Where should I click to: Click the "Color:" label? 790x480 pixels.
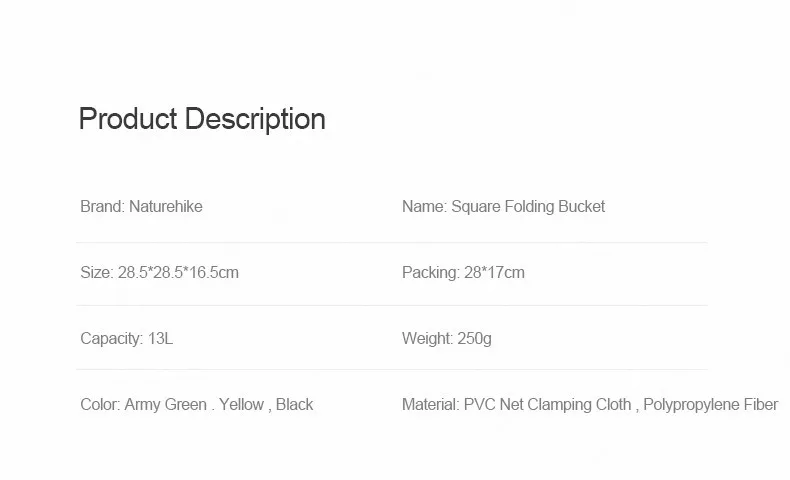tap(100, 405)
